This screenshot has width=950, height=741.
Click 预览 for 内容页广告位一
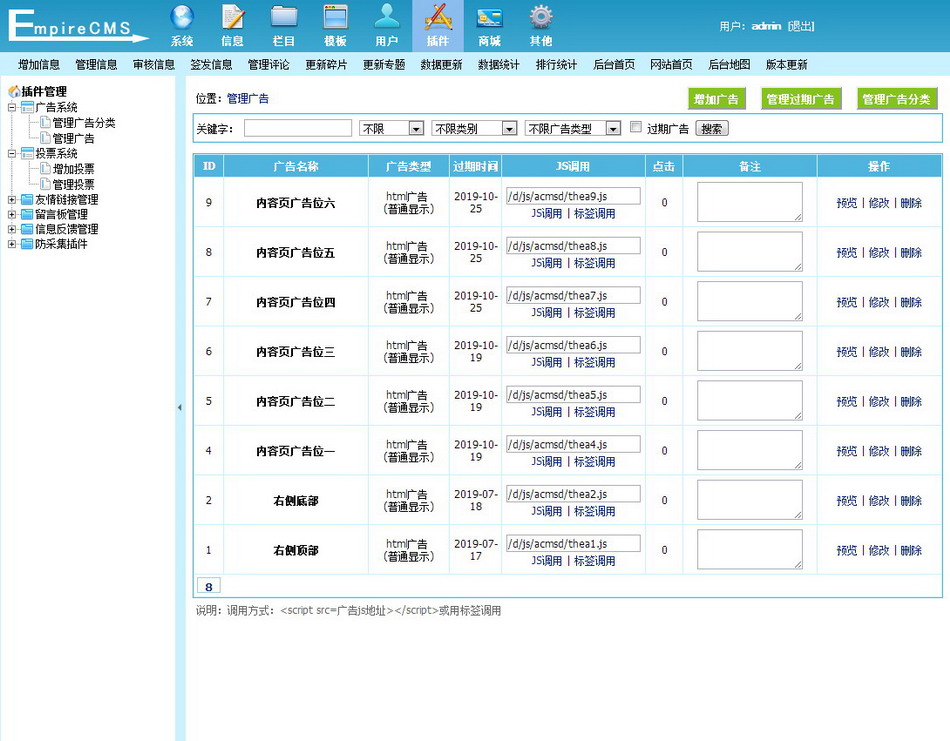846,451
